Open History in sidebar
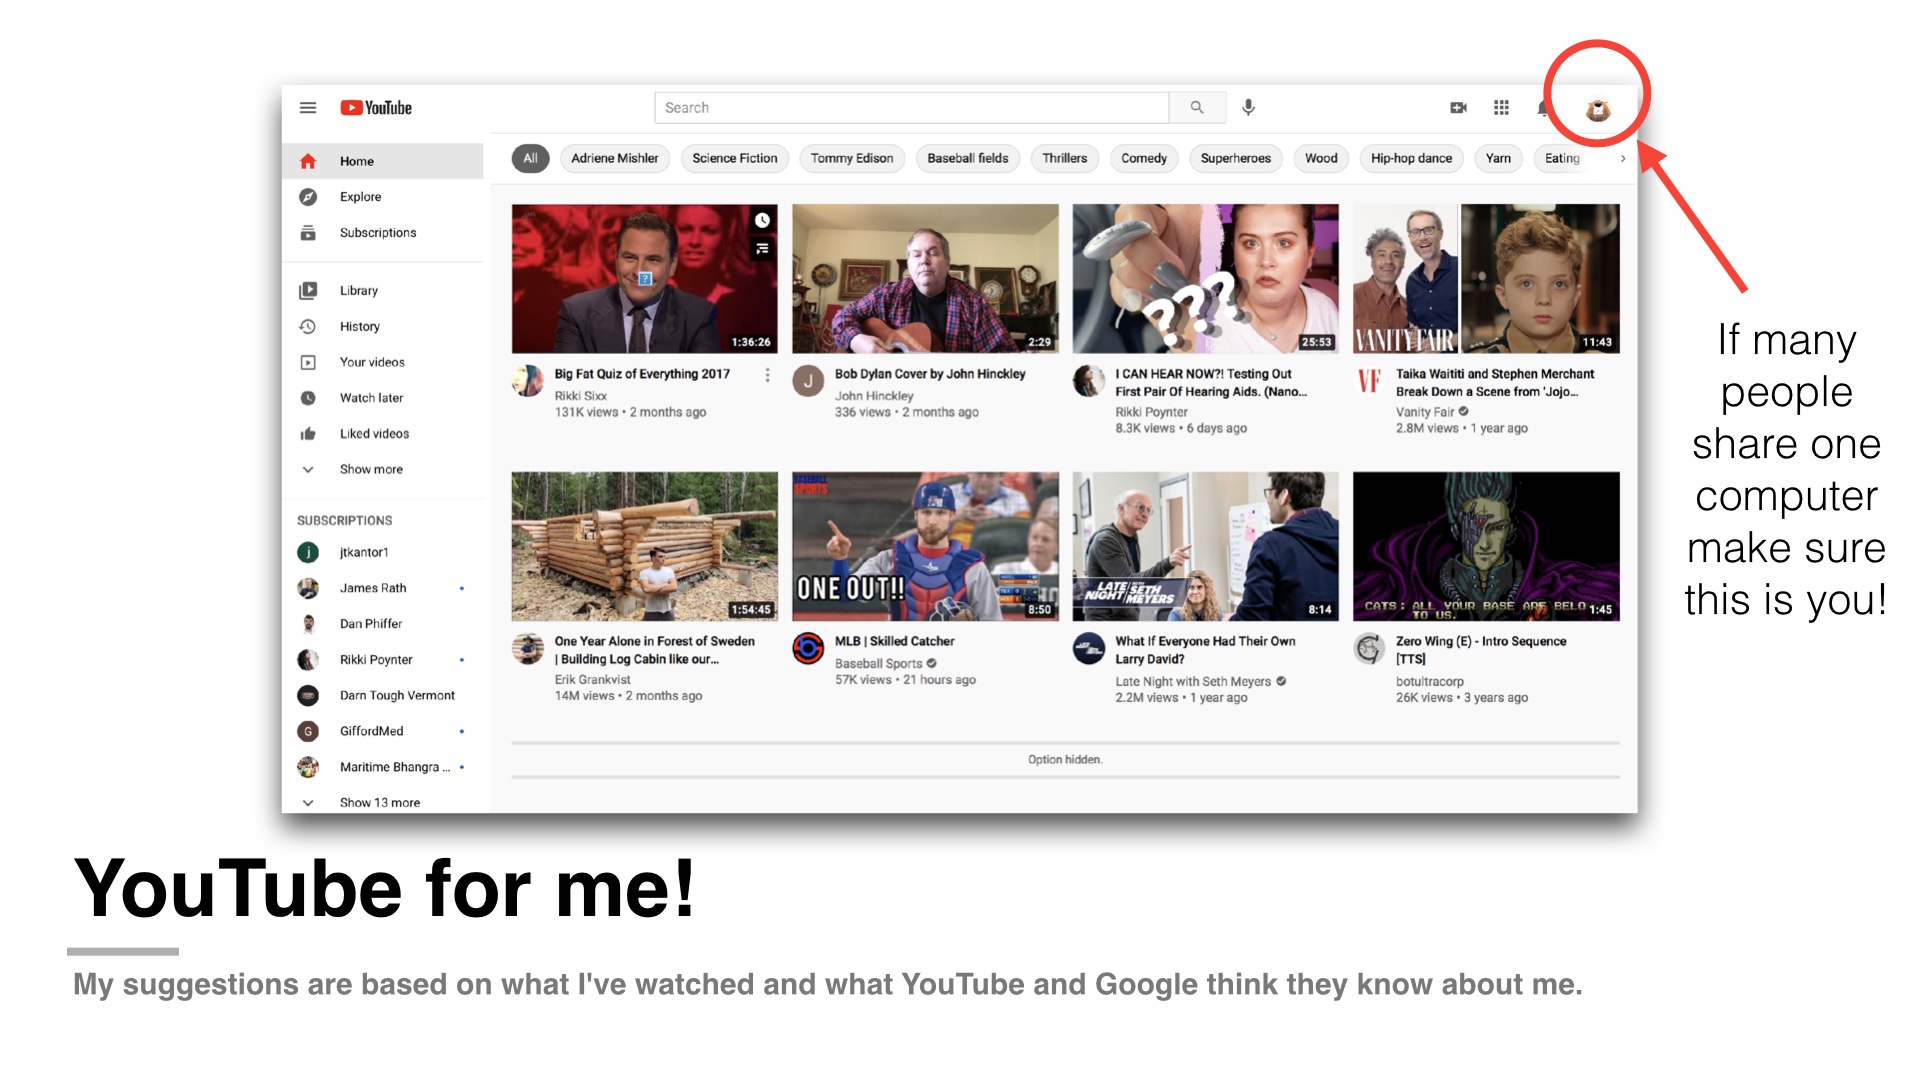Image resolution: width=1920 pixels, height=1080 pixels. 383,327
